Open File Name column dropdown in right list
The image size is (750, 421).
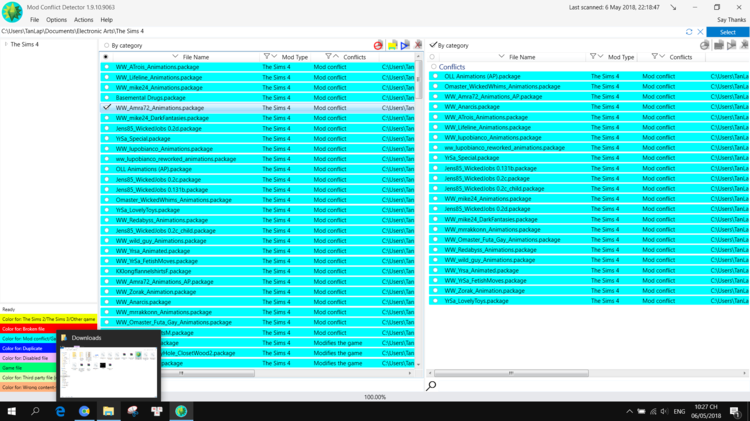coord(501,56)
